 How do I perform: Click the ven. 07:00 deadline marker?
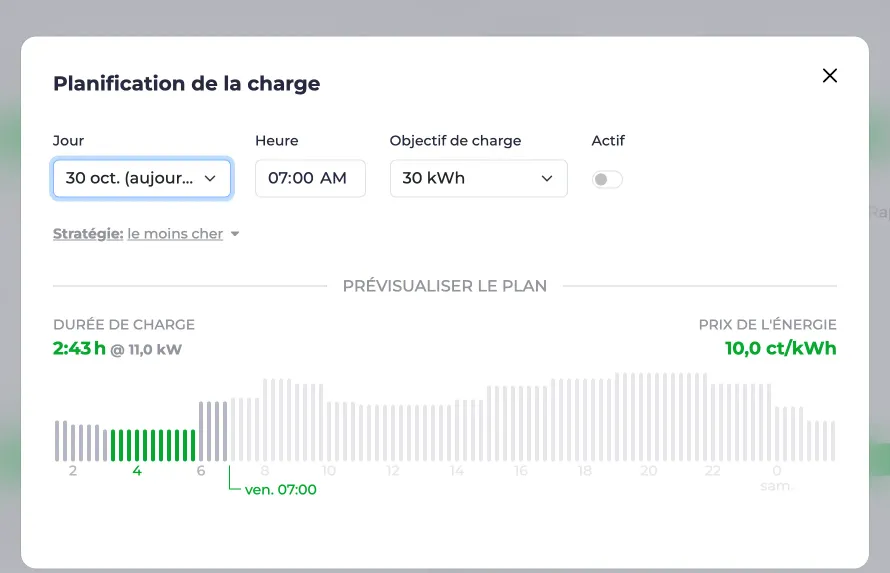point(280,490)
